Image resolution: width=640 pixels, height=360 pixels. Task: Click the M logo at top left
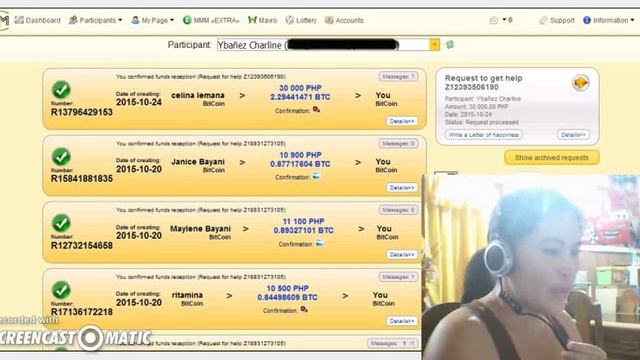(4, 20)
